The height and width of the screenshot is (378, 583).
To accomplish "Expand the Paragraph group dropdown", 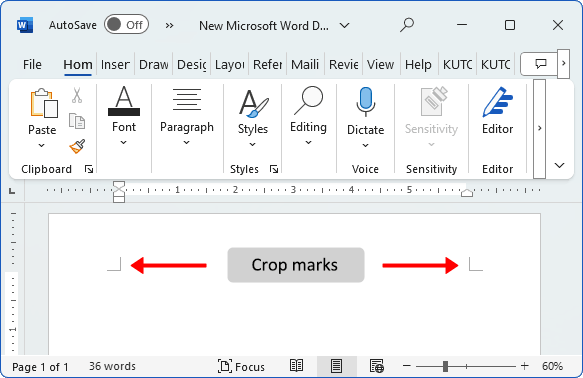I will (187, 142).
